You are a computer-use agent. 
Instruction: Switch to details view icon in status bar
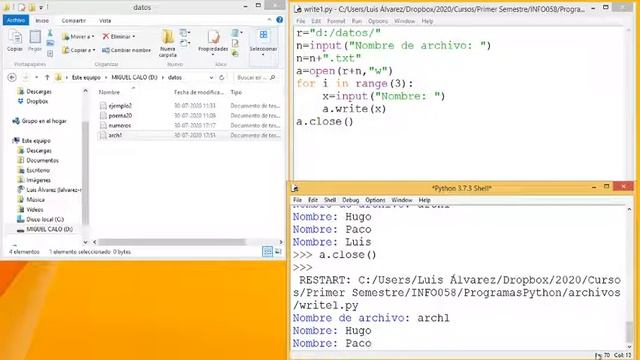coord(267,252)
